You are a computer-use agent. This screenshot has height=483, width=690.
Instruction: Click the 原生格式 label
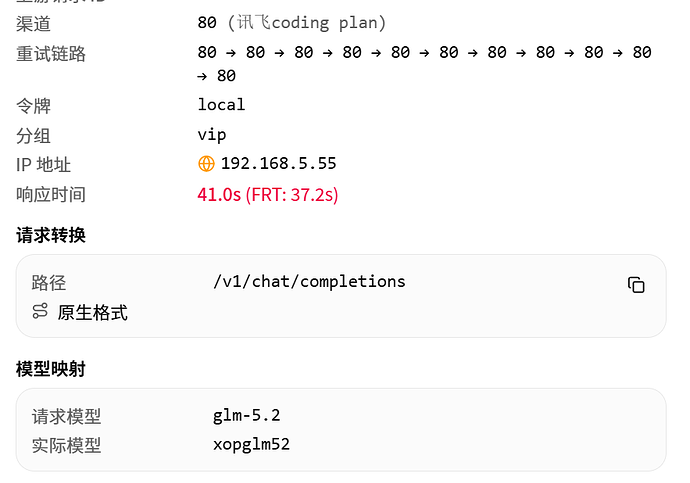92,313
